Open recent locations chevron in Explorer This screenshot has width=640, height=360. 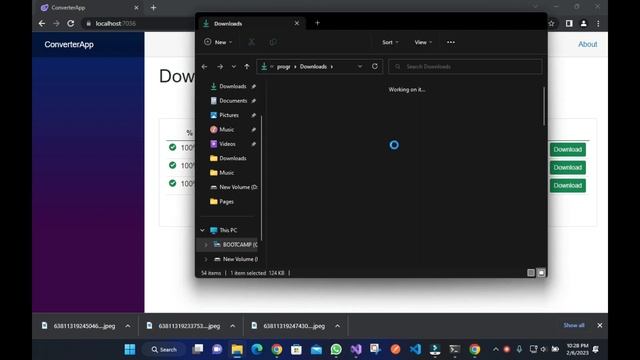click(x=233, y=67)
